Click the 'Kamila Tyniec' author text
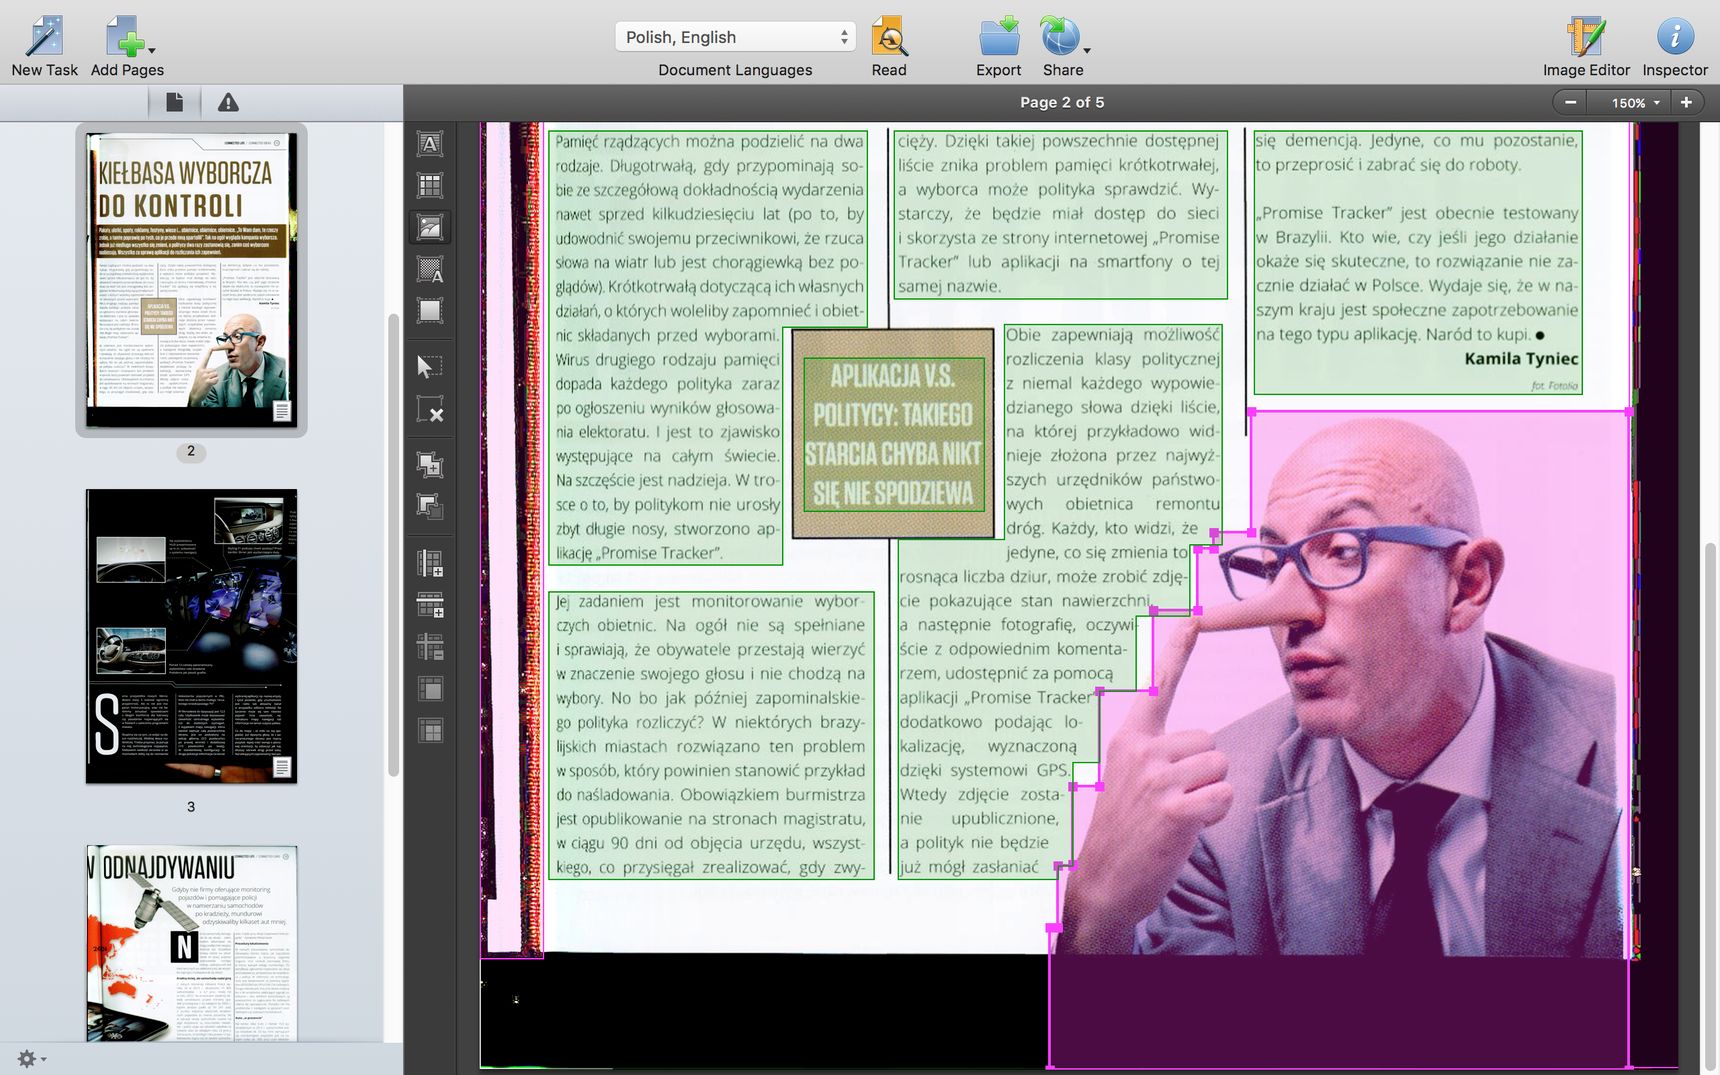 [1521, 359]
